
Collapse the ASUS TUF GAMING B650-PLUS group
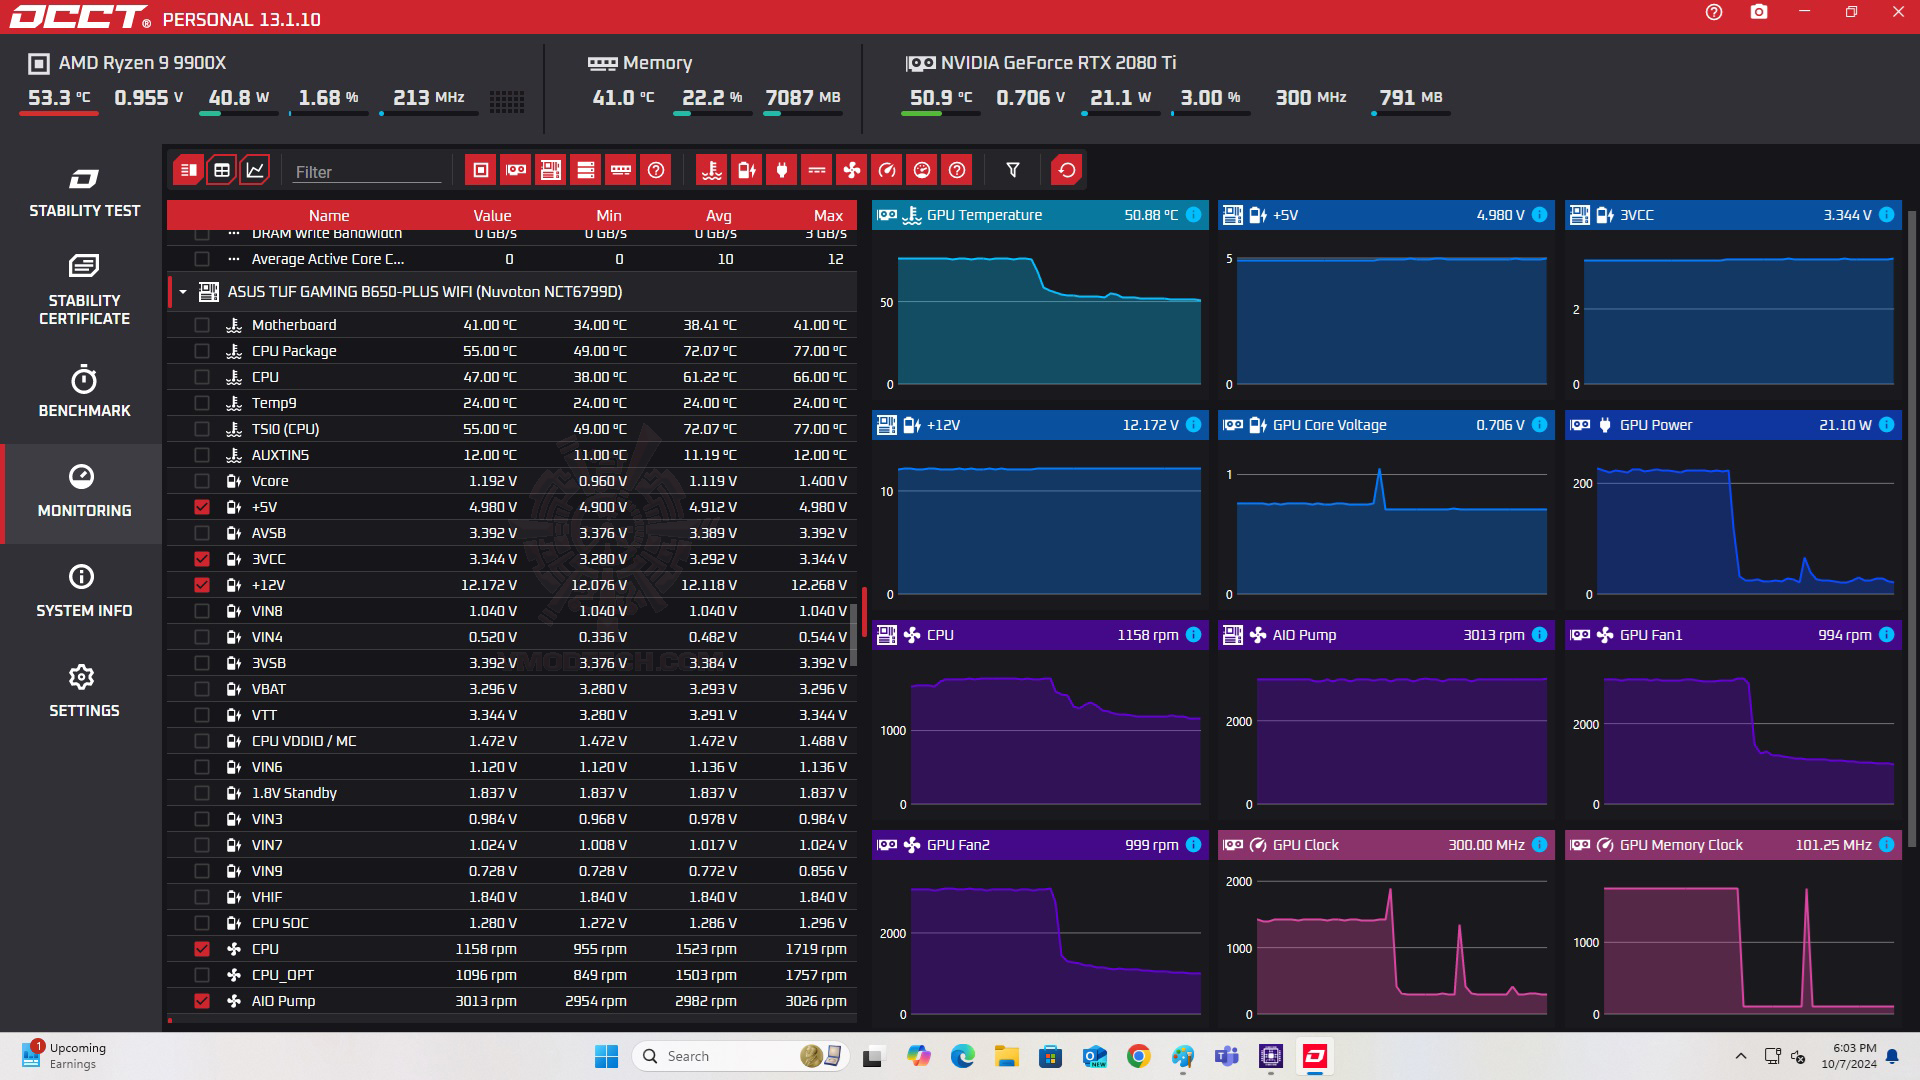point(183,292)
